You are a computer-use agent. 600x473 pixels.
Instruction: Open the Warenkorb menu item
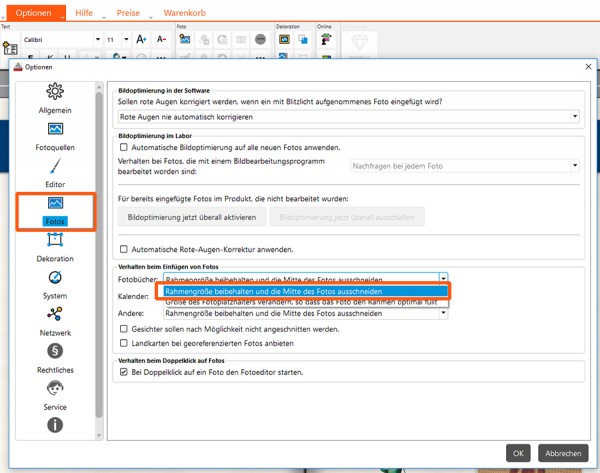183,13
